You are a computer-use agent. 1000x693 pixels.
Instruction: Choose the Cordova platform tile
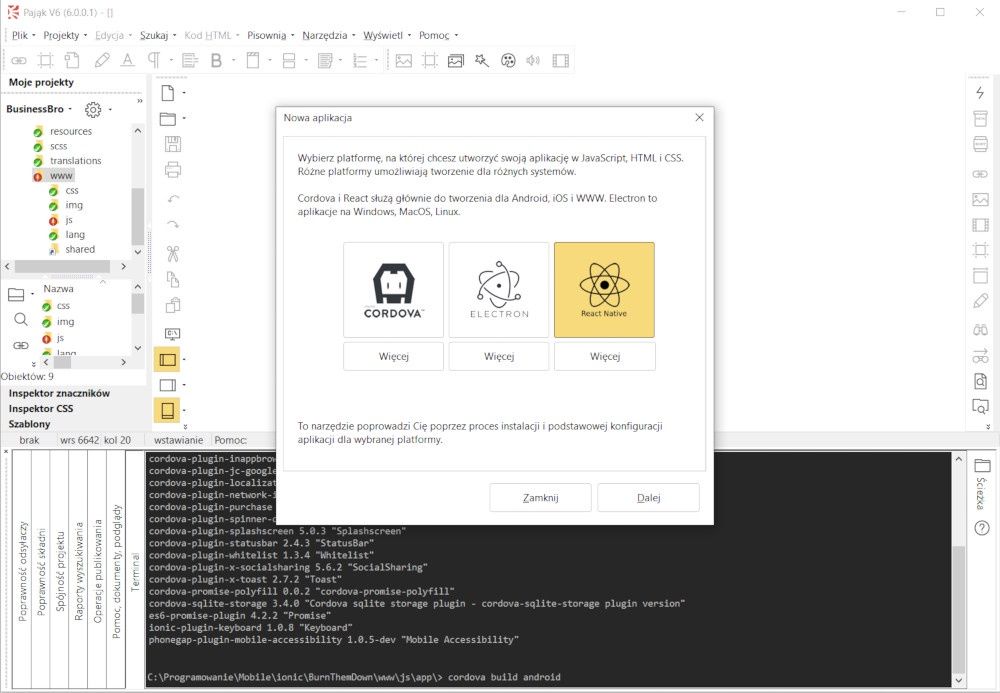click(x=393, y=289)
